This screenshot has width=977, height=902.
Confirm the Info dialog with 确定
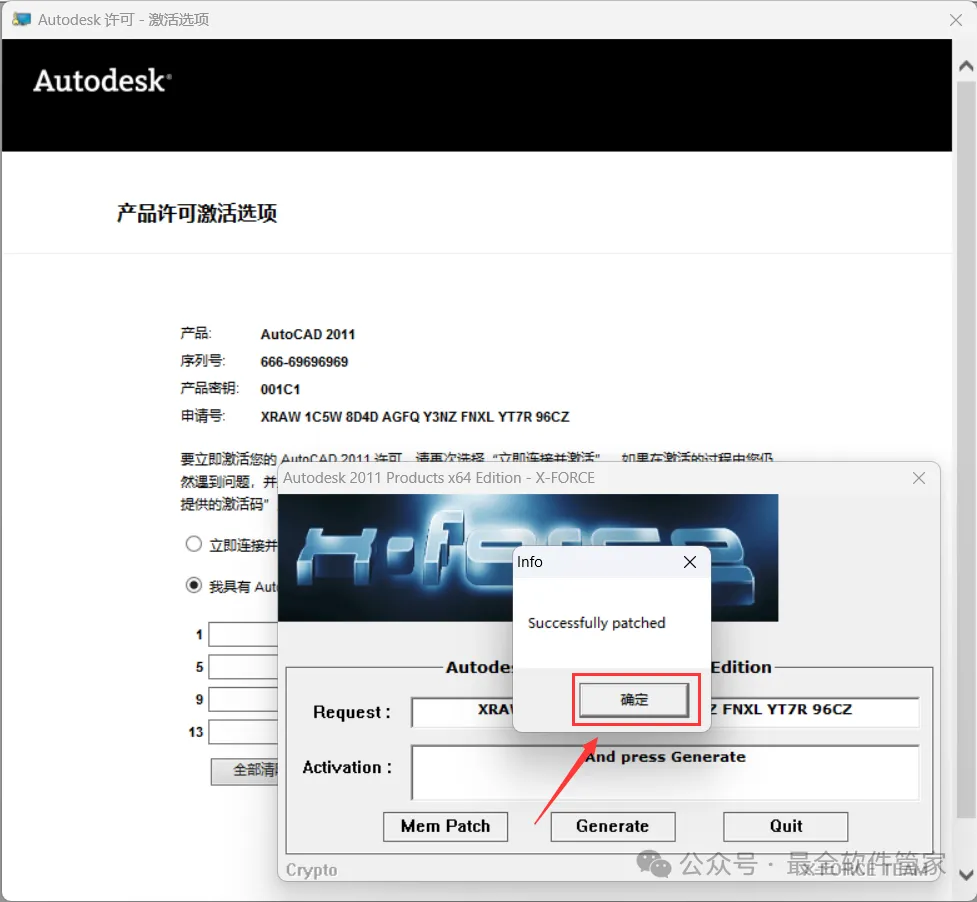(x=634, y=700)
